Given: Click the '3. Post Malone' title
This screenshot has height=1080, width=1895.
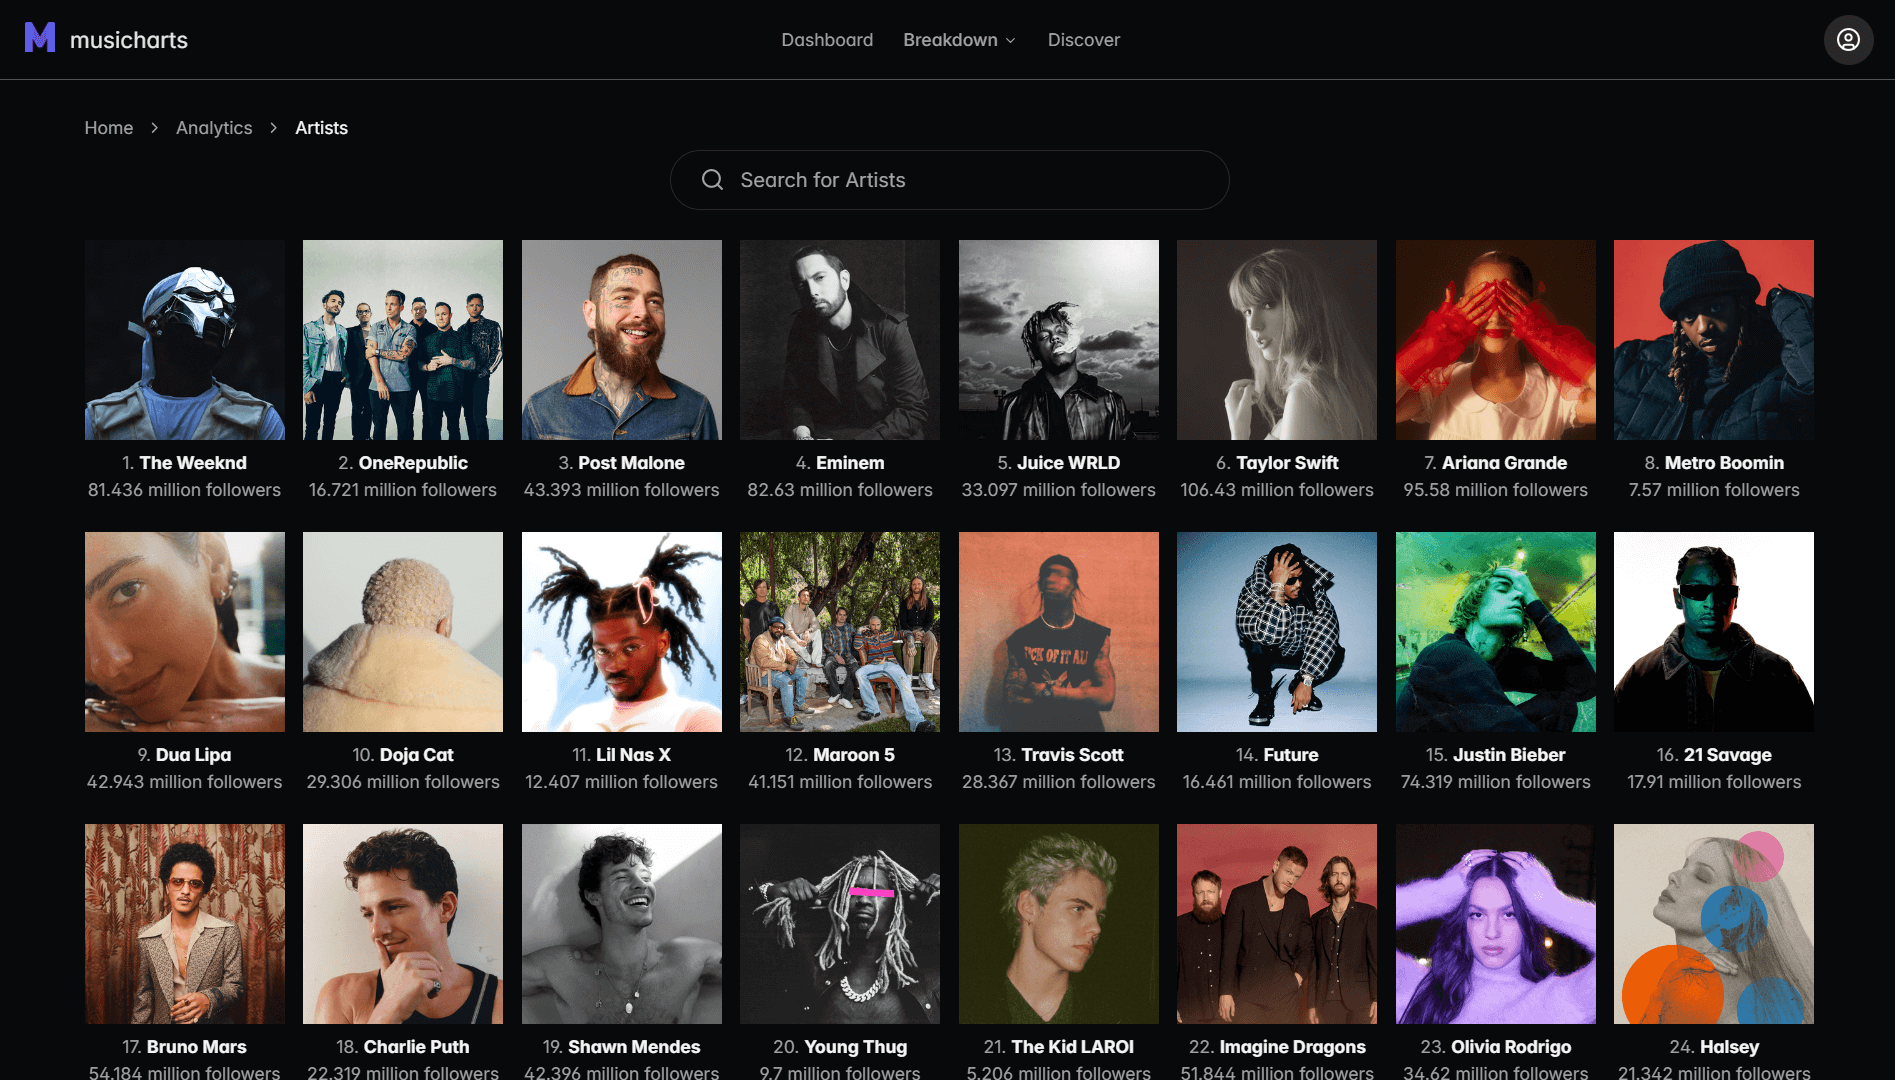Looking at the screenshot, I should [x=622, y=463].
